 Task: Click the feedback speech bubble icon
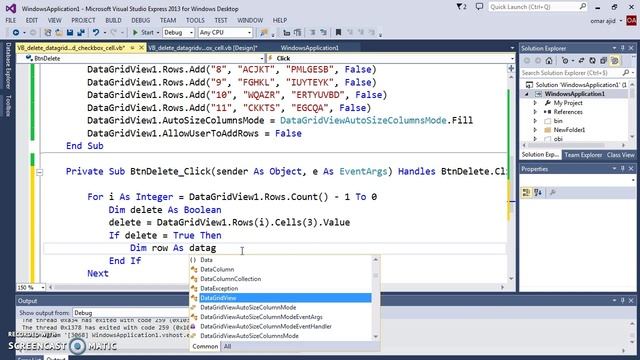coord(480,7)
